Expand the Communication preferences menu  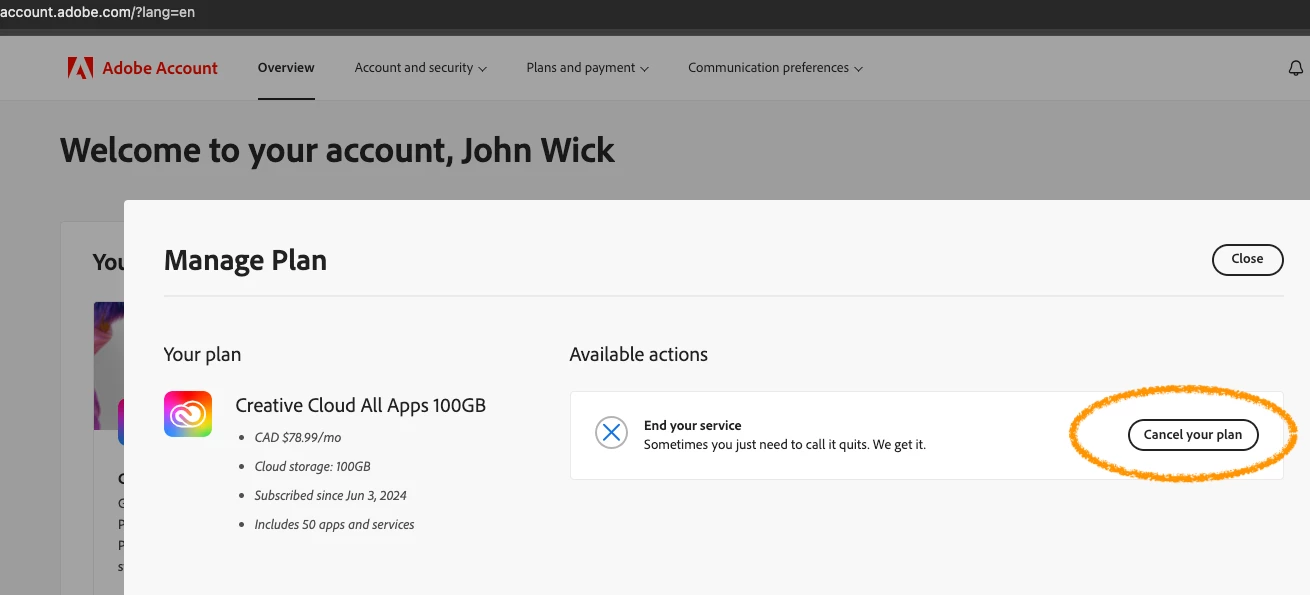[x=775, y=68]
